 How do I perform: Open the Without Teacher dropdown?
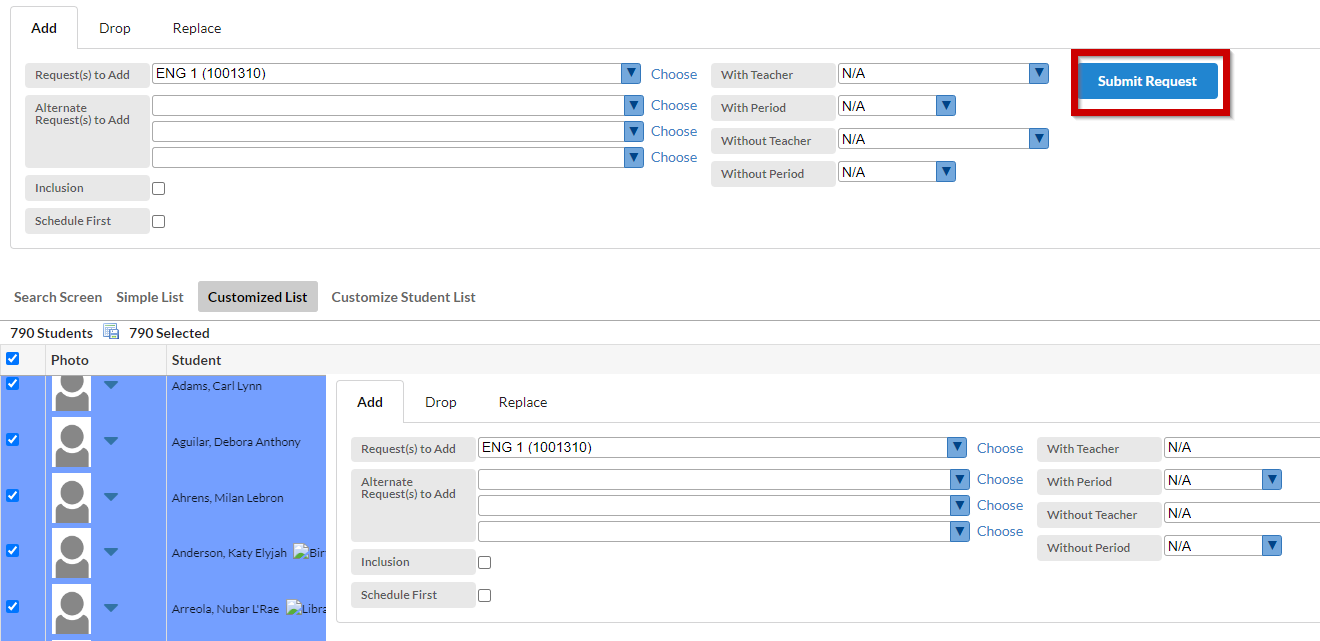point(1037,138)
